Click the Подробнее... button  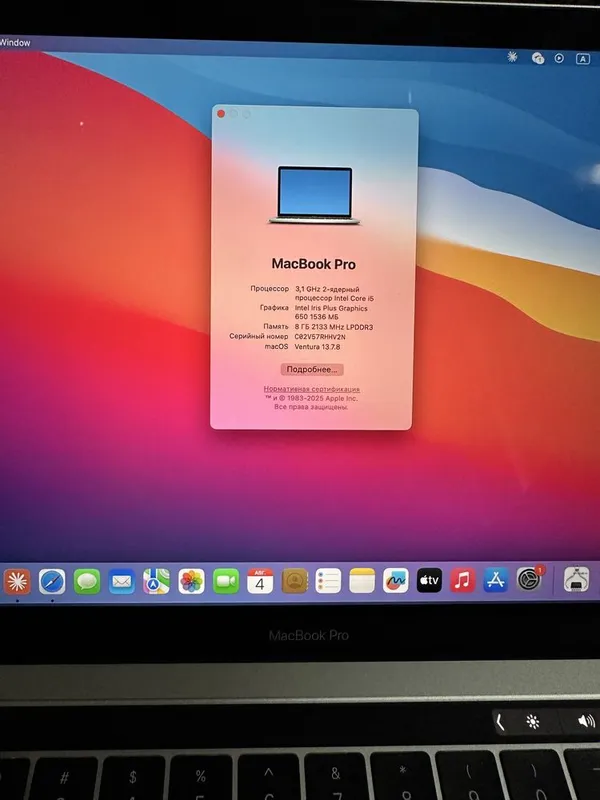(312, 369)
